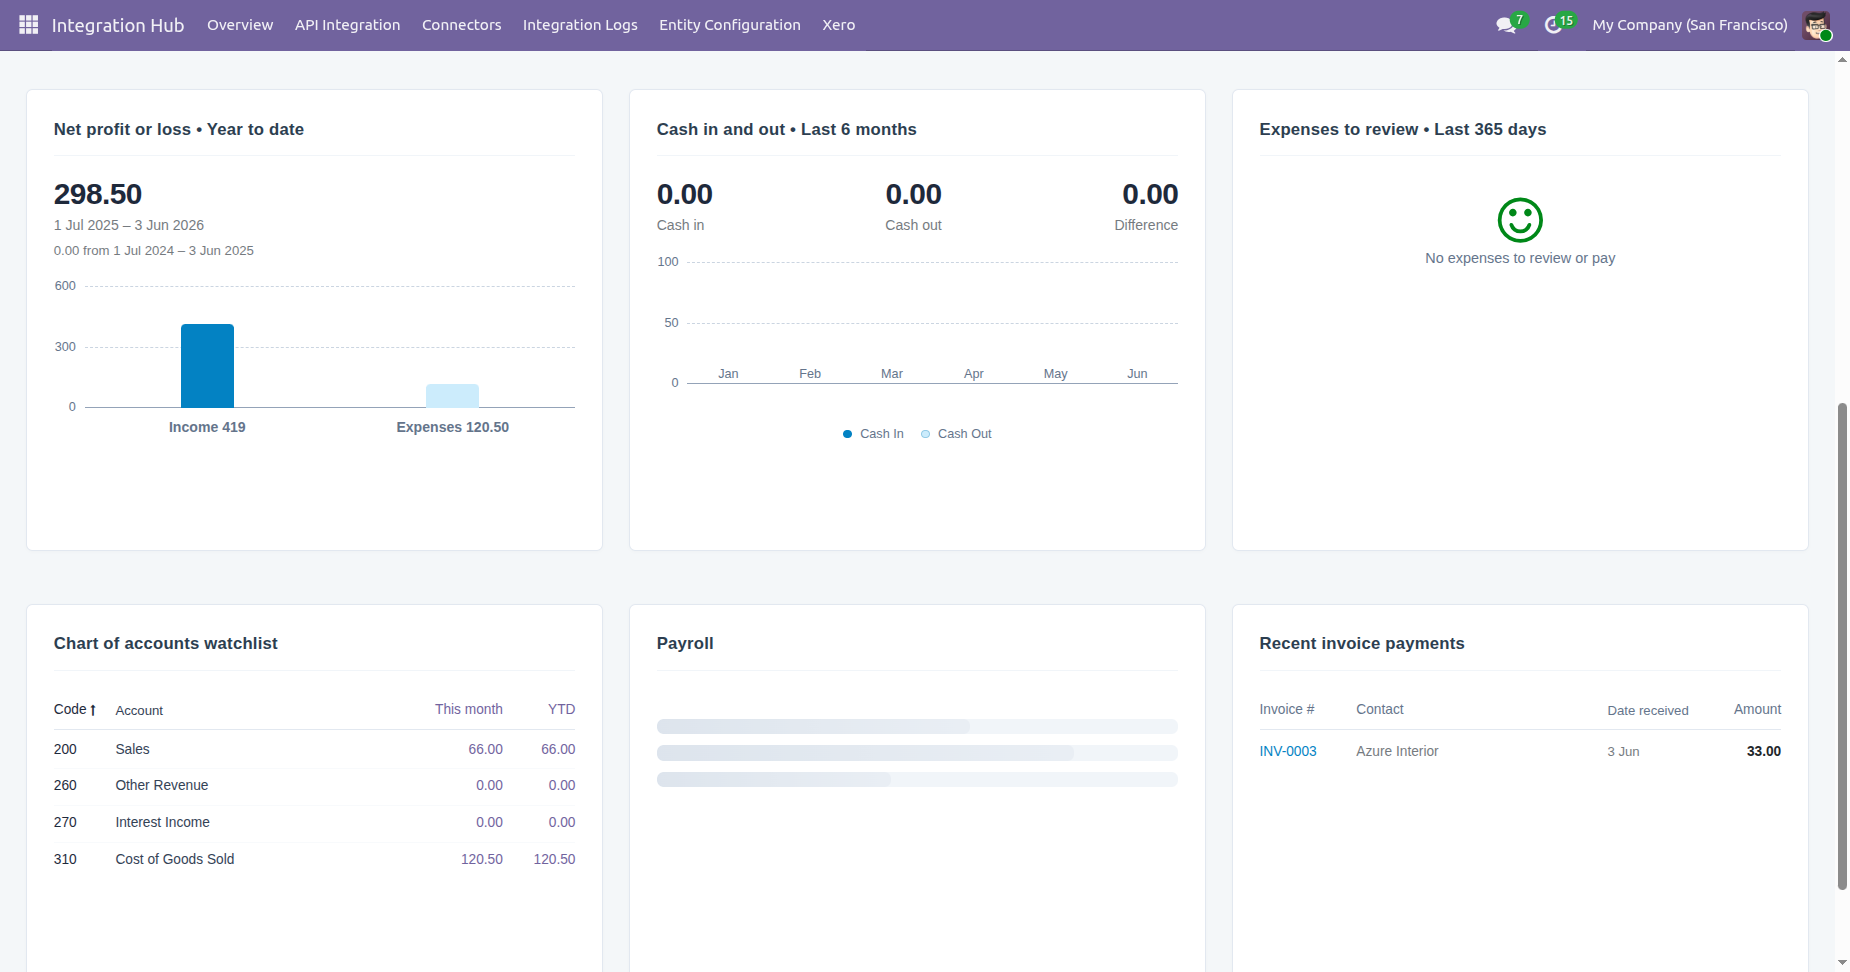Click the blue Income bar
The width and height of the screenshot is (1850, 972).
pyautogui.click(x=207, y=365)
